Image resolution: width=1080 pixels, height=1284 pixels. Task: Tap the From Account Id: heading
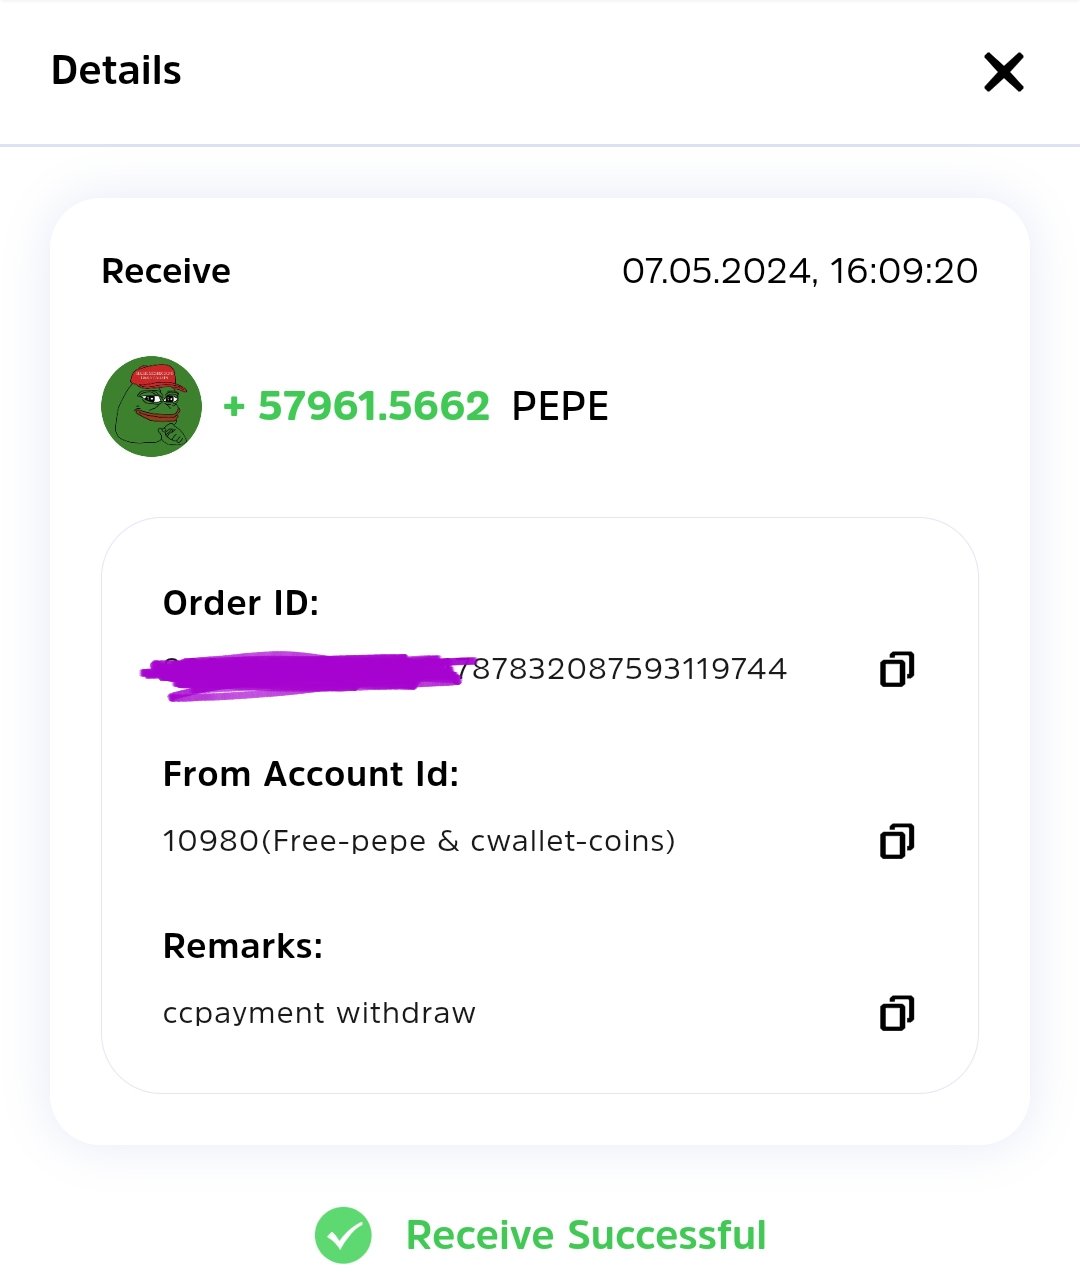coord(311,774)
